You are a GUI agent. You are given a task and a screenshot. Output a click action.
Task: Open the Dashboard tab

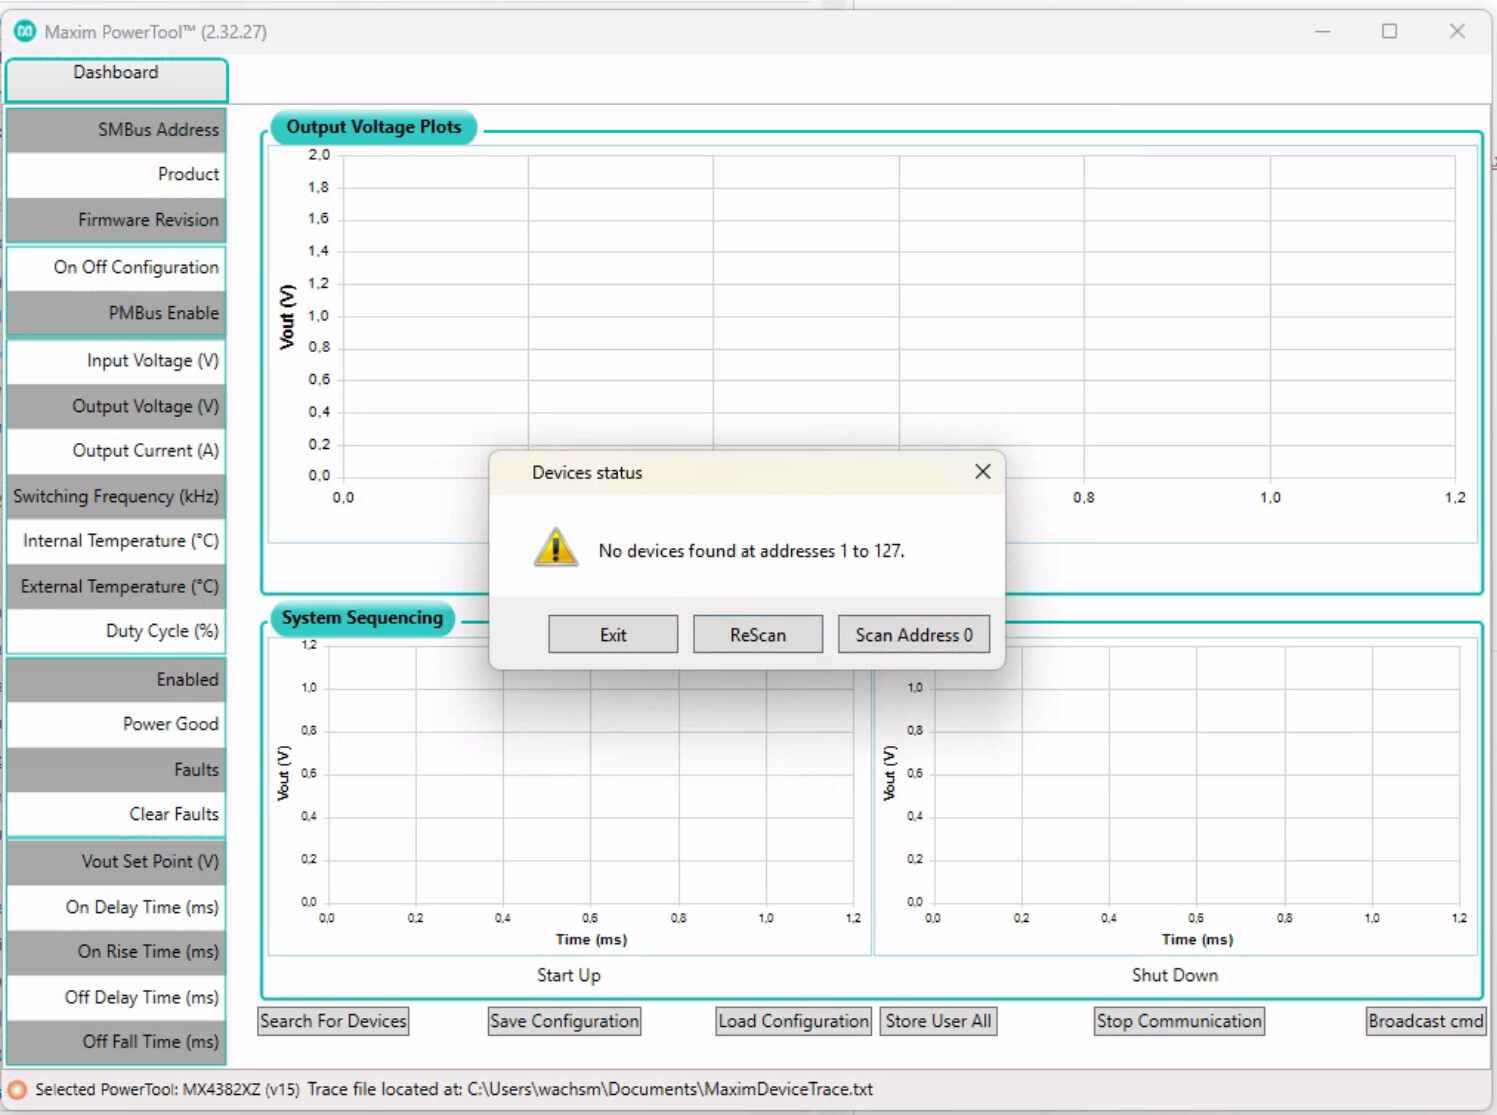(x=116, y=74)
